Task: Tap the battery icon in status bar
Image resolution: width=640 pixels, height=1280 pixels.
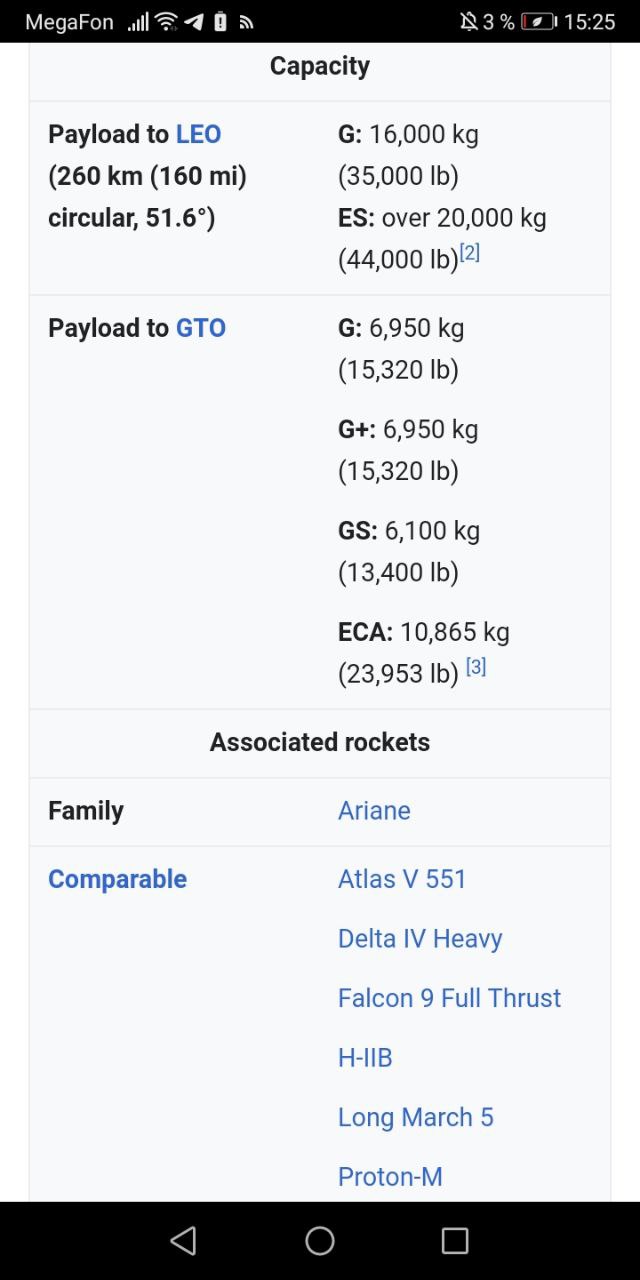Action: (539, 21)
